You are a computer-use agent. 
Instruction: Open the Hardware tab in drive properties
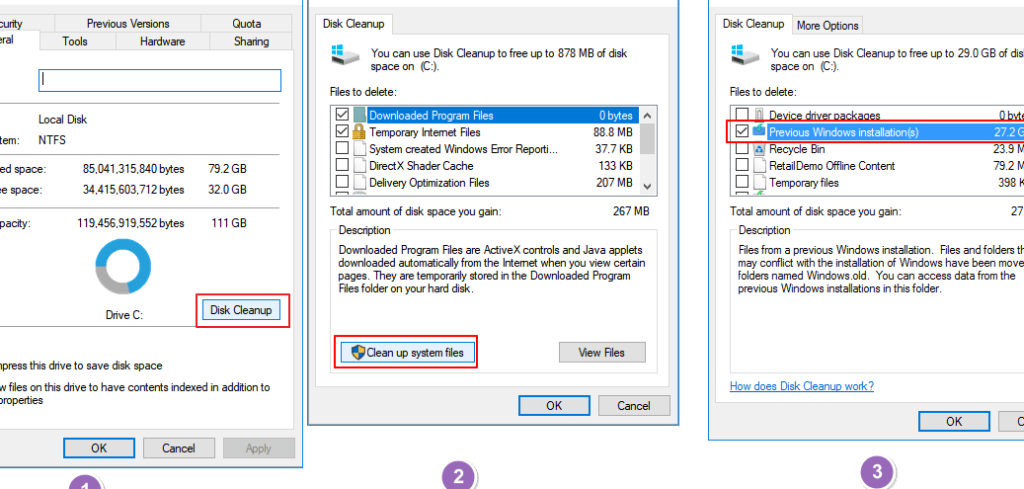pos(162,41)
